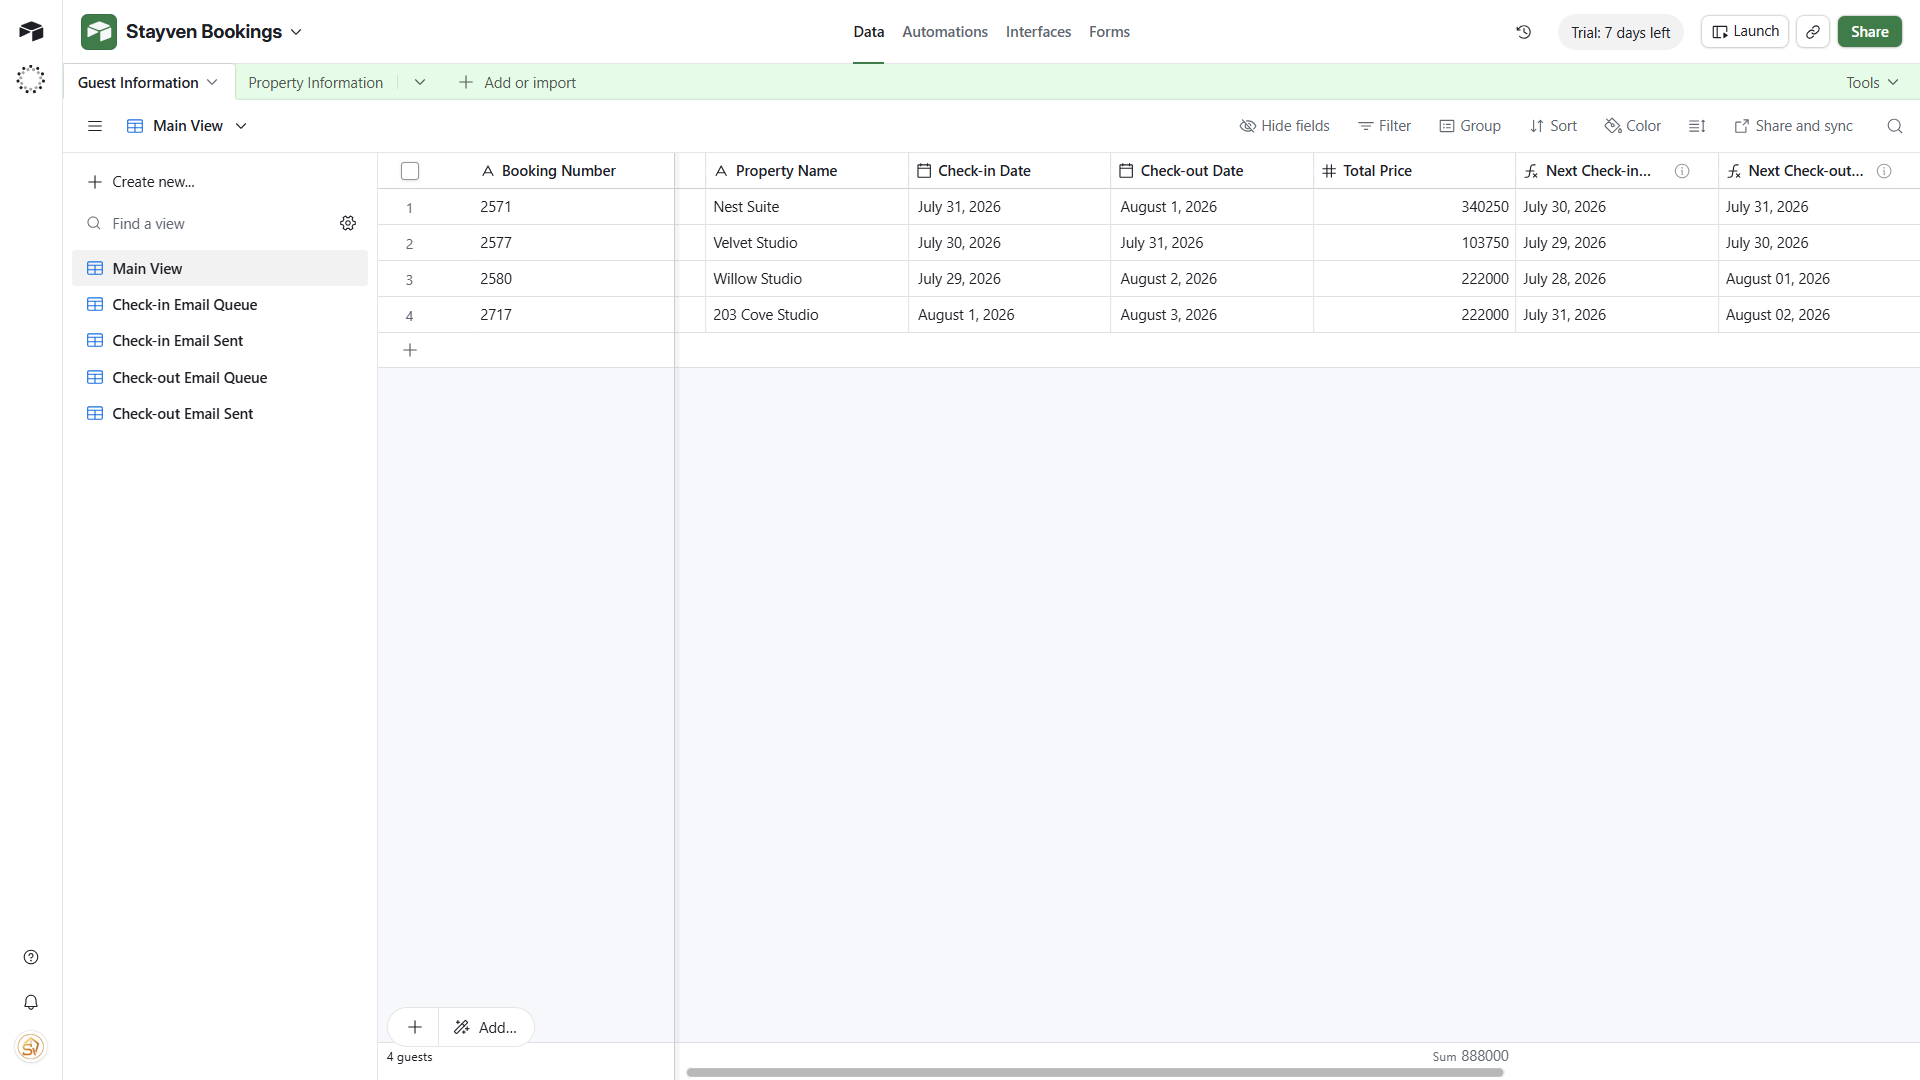Open the Color options
The height and width of the screenshot is (1080, 1920).
pos(1633,126)
